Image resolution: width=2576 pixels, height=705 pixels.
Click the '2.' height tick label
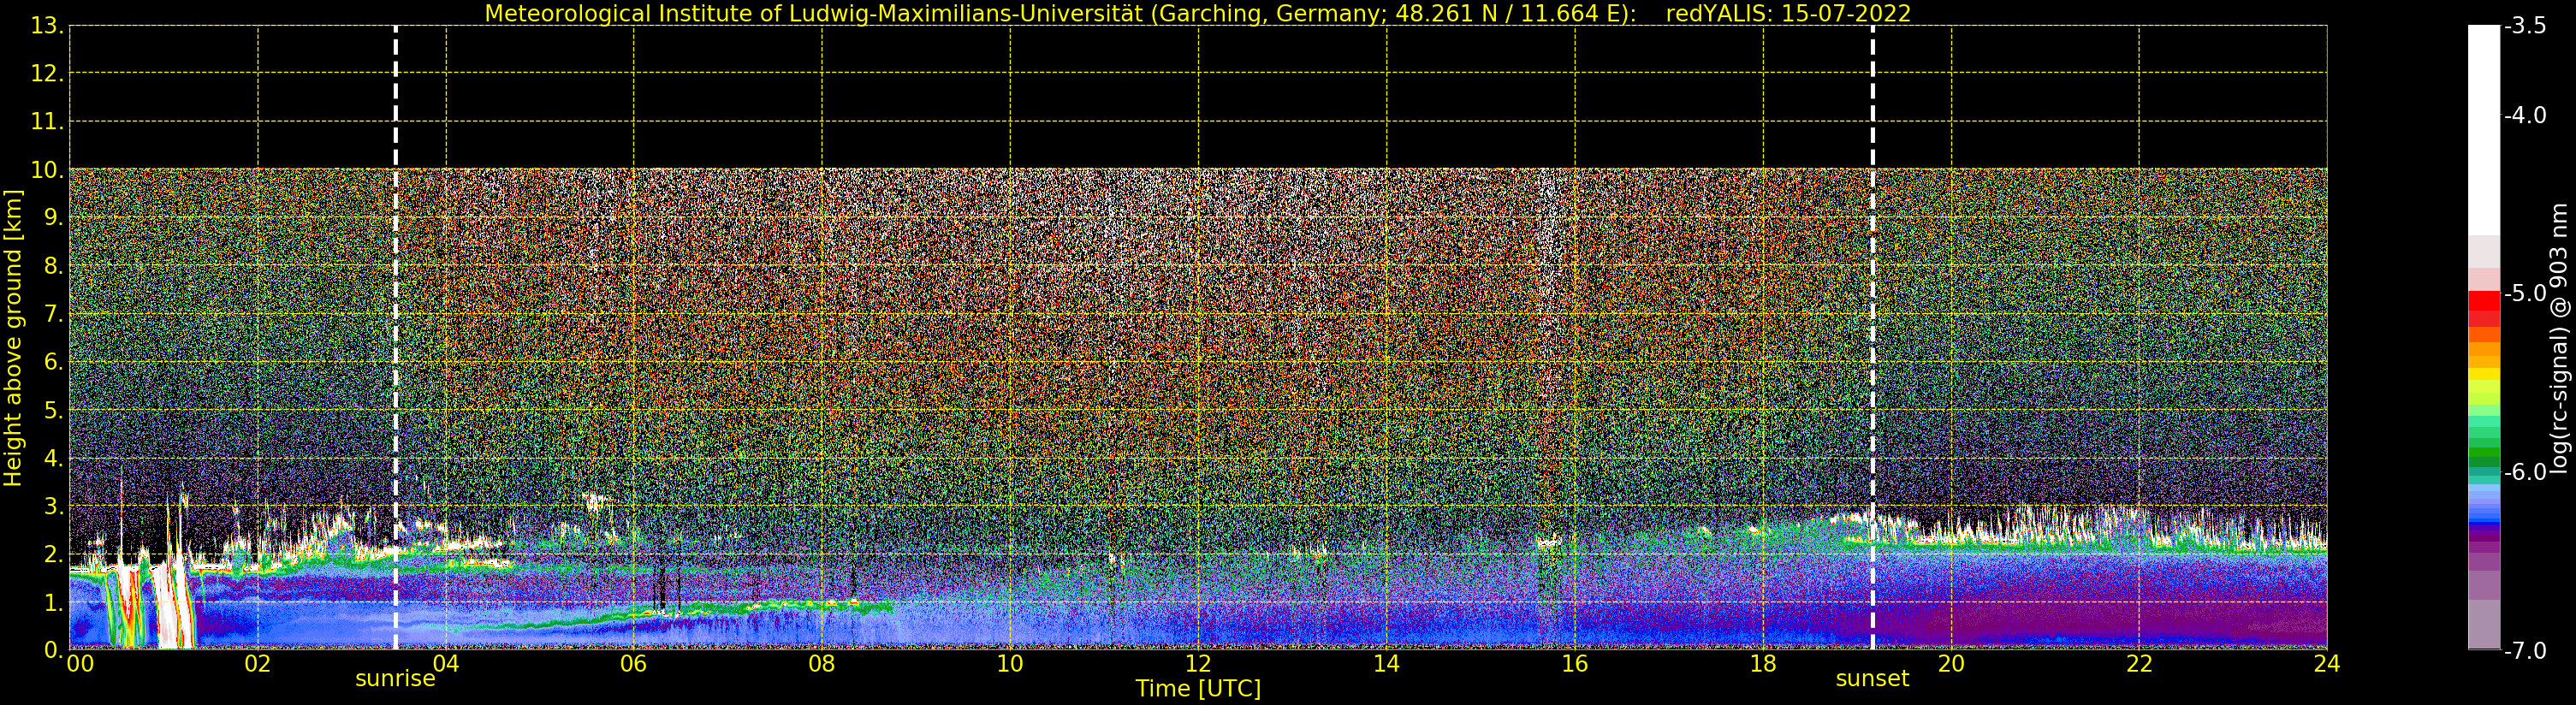click(53, 554)
